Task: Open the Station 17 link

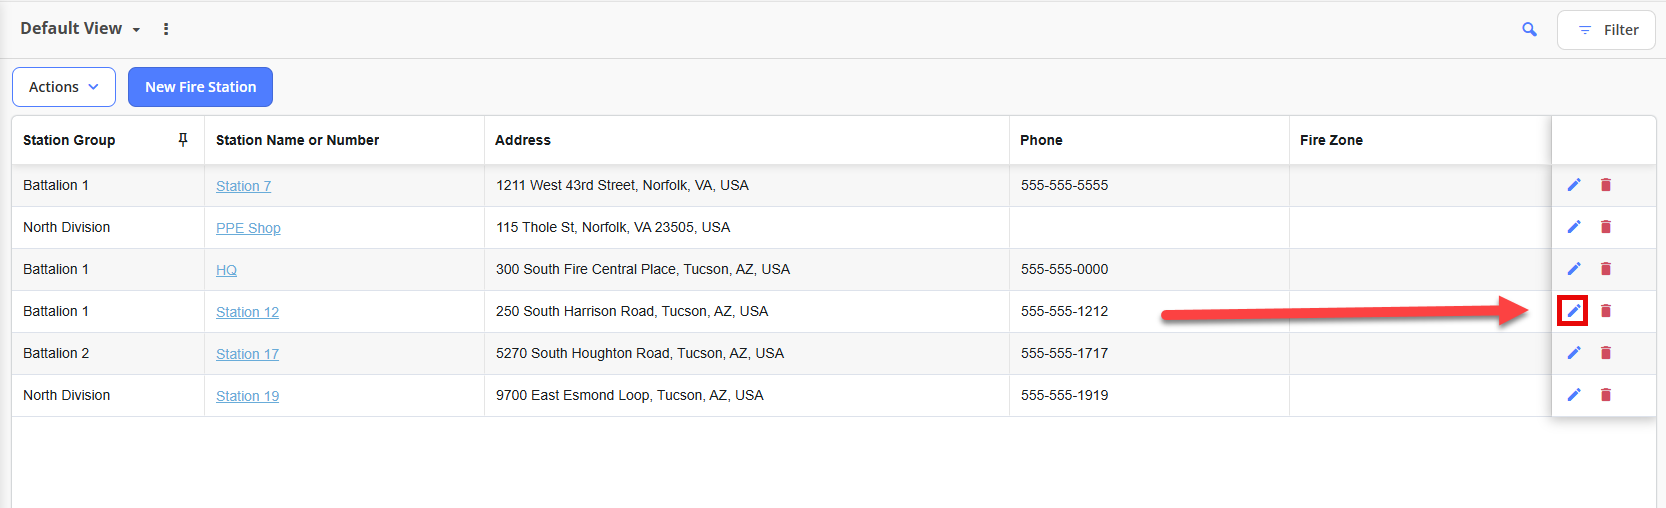Action: [247, 354]
